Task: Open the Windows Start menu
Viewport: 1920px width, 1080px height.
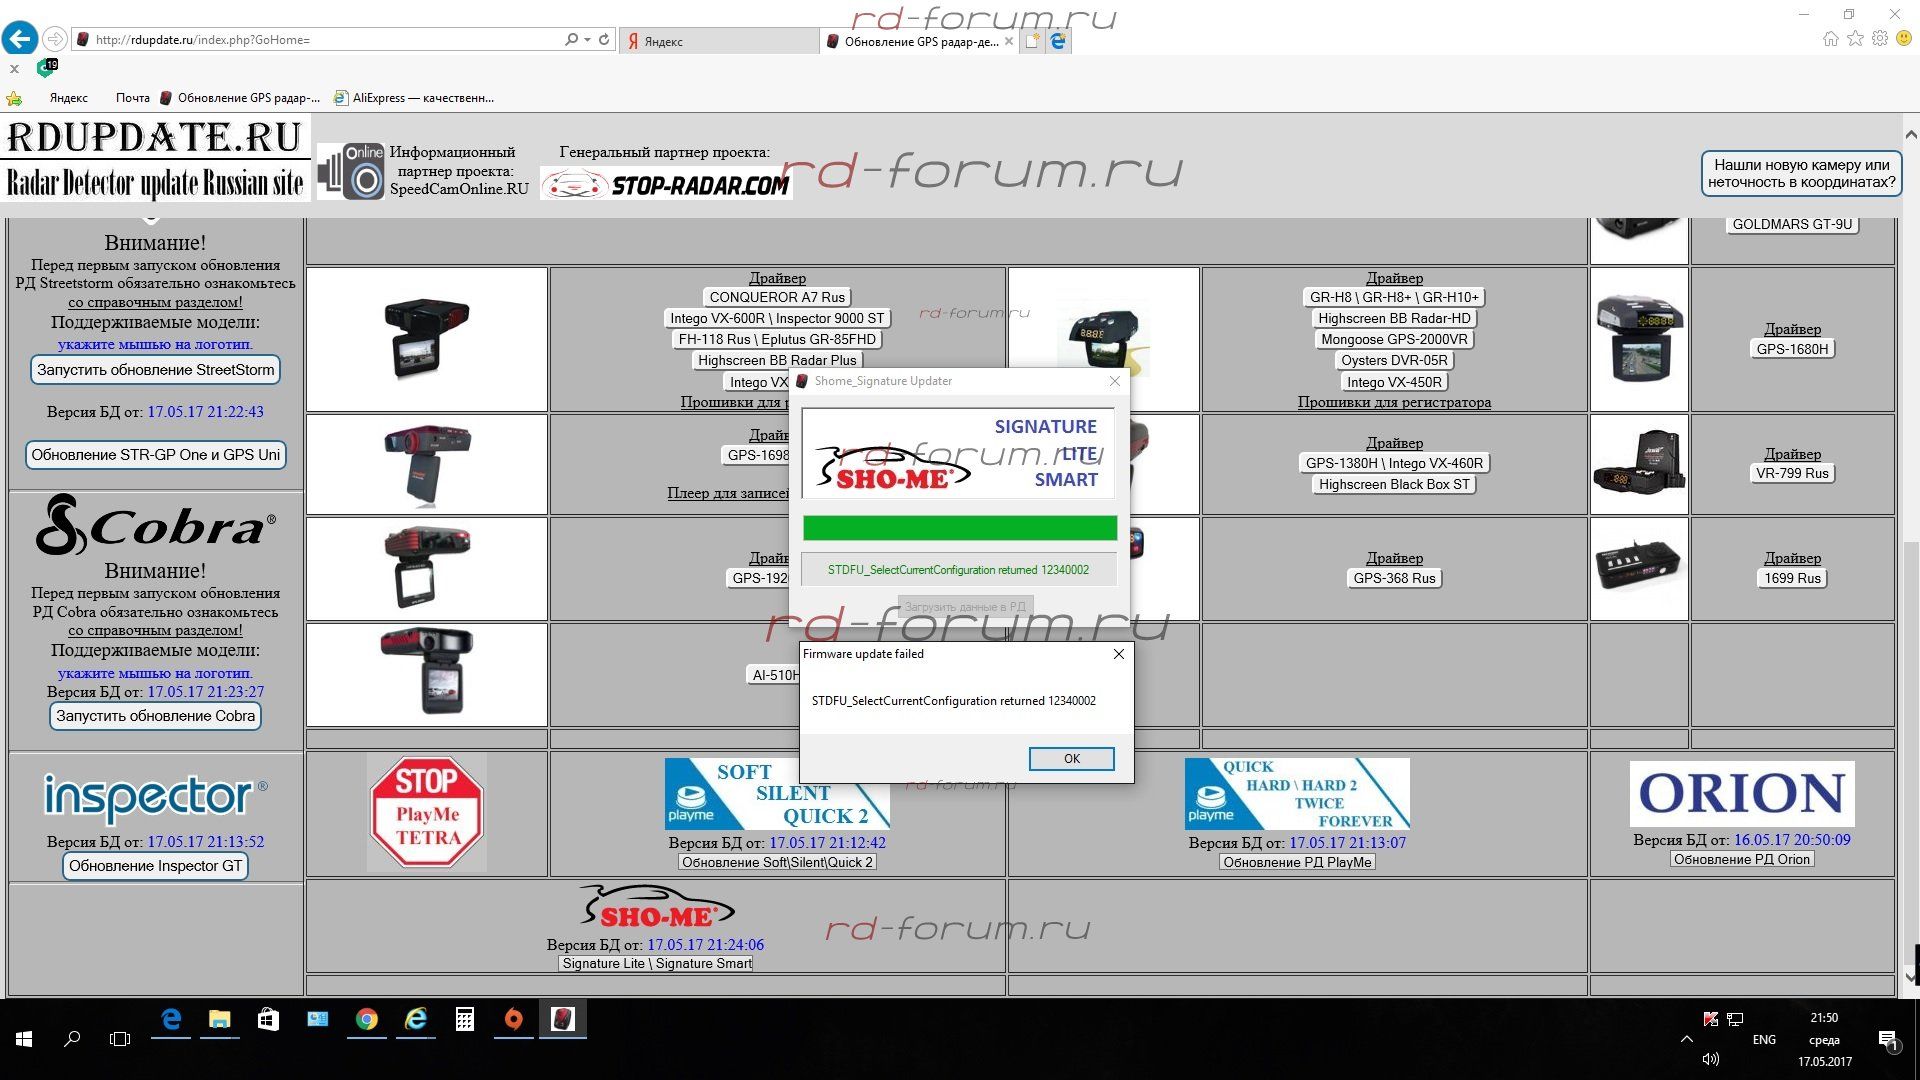Action: coord(24,1040)
